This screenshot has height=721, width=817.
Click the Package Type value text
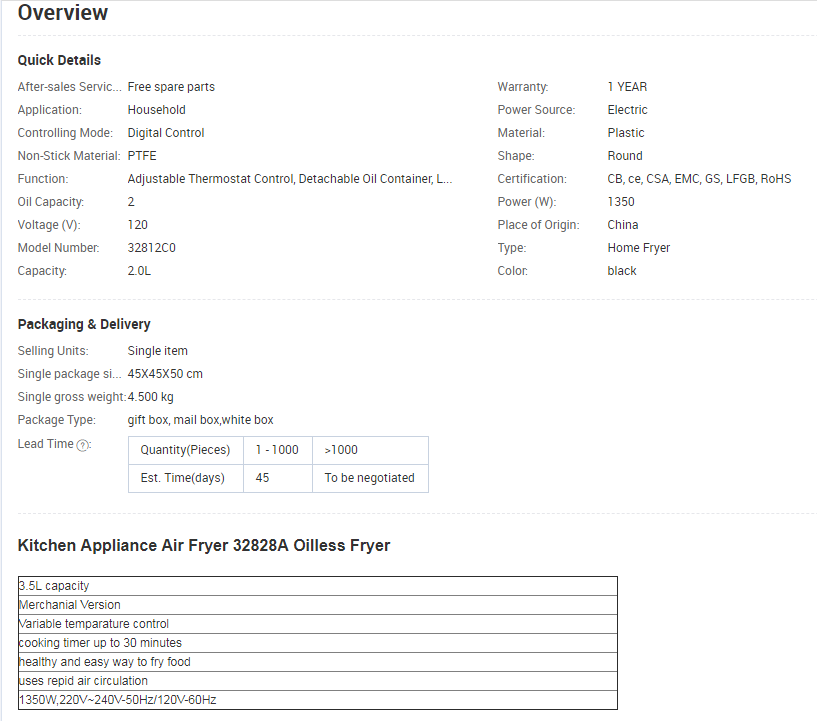click(x=200, y=420)
